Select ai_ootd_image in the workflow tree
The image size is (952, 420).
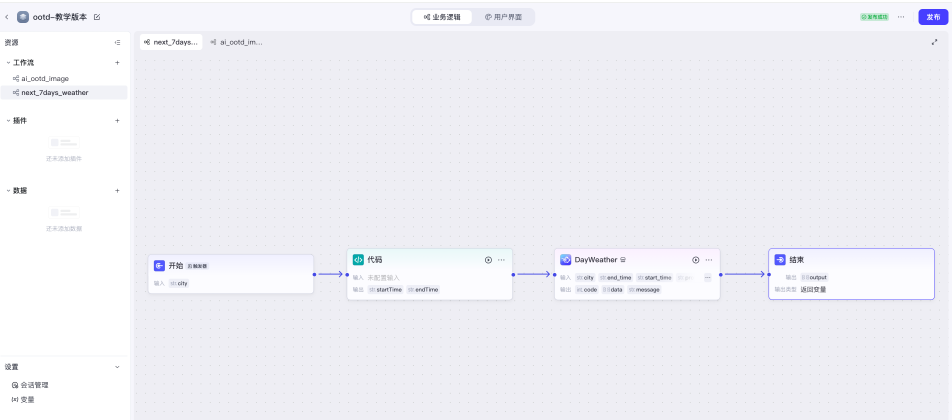coord(45,78)
